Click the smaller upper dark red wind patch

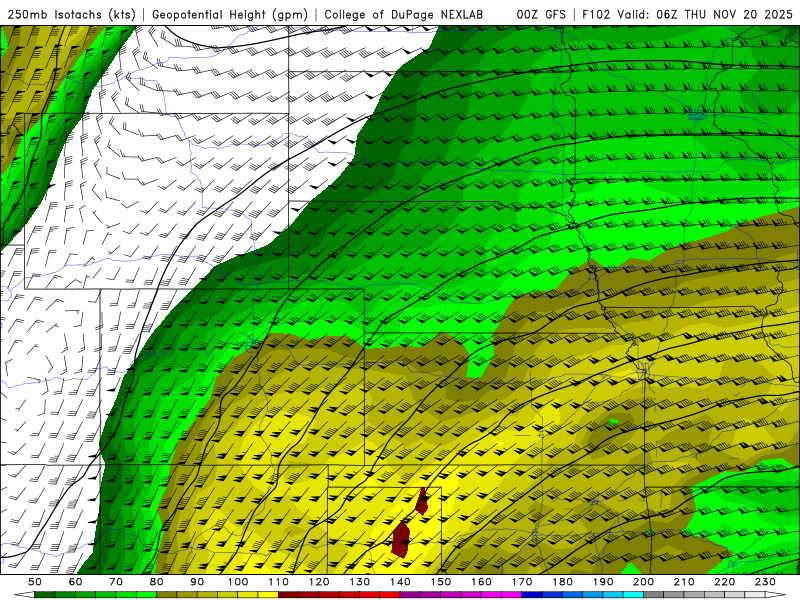click(x=421, y=502)
